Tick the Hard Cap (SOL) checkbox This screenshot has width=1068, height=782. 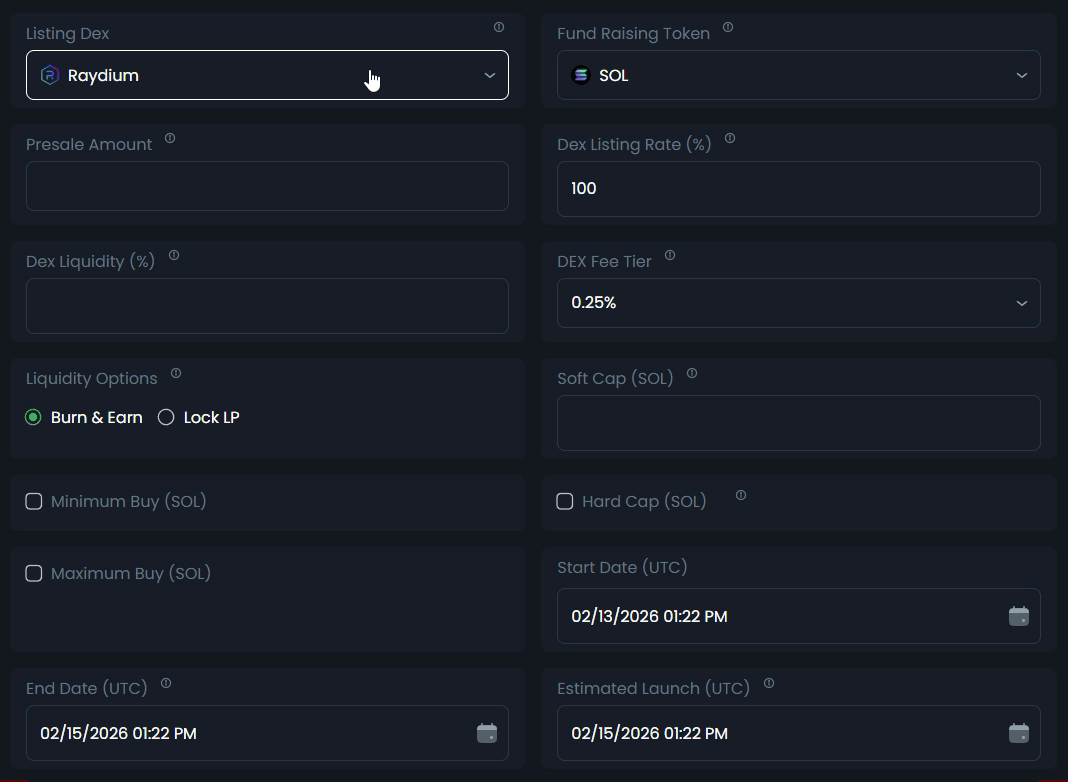point(565,501)
